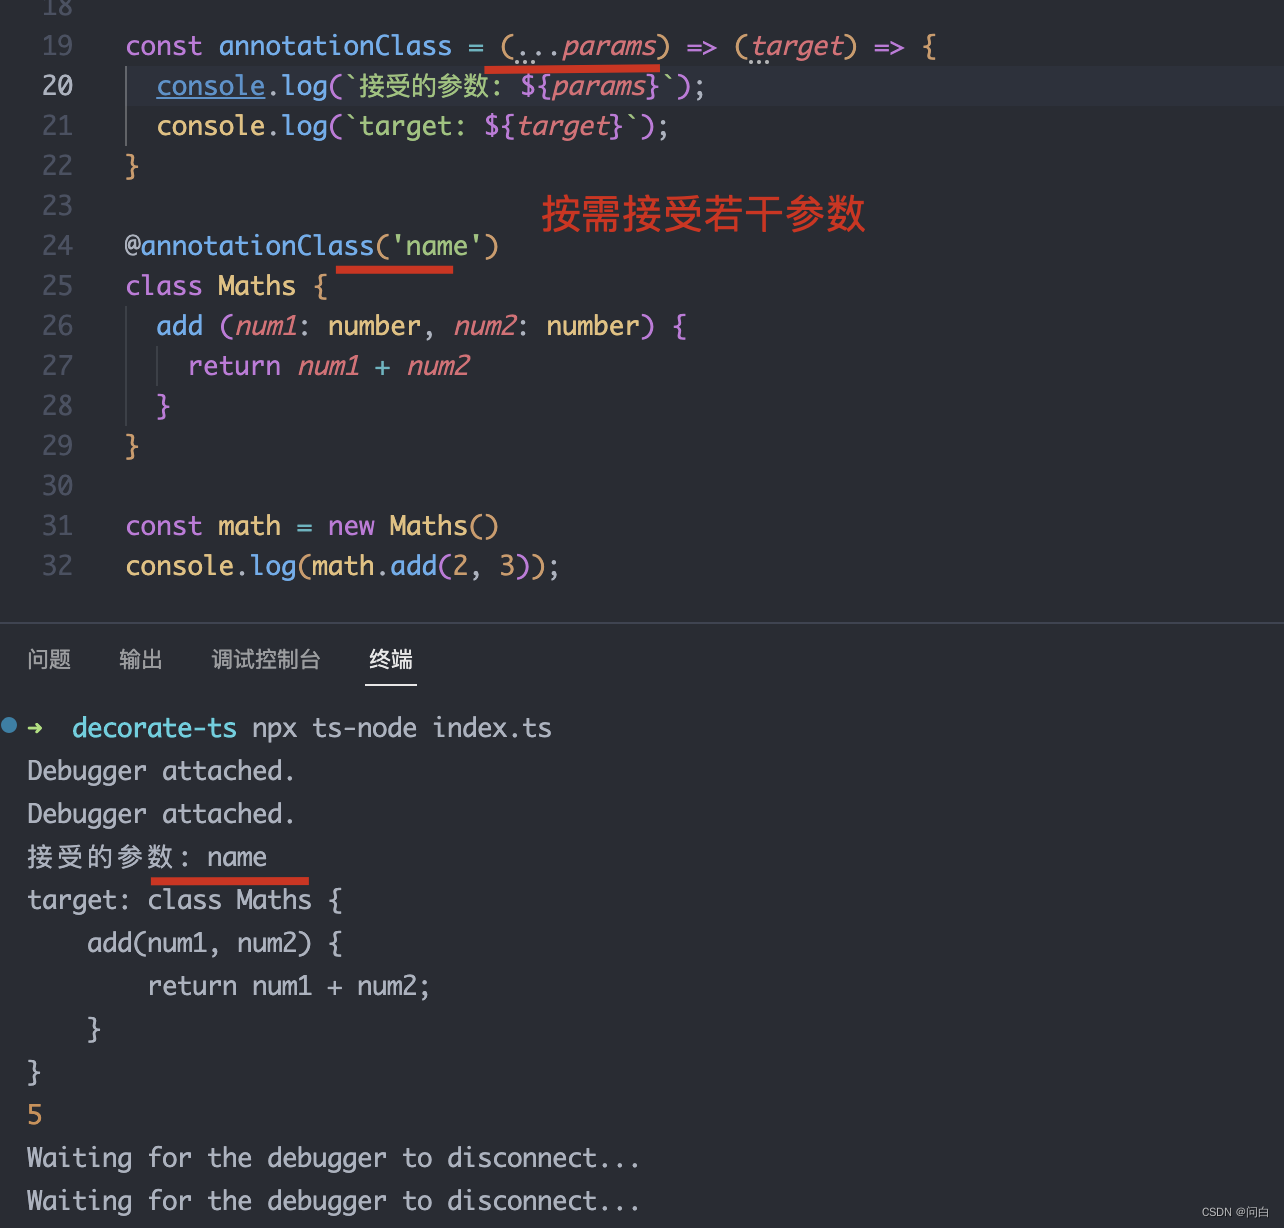Click the closing brace on line 29
The width and height of the screenshot is (1284, 1228).
[132, 446]
